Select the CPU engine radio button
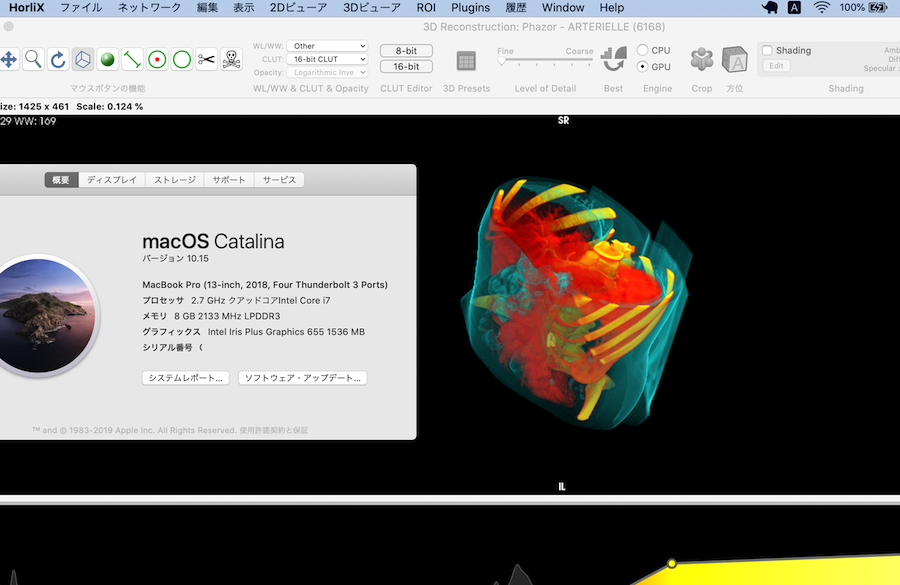 click(x=643, y=50)
